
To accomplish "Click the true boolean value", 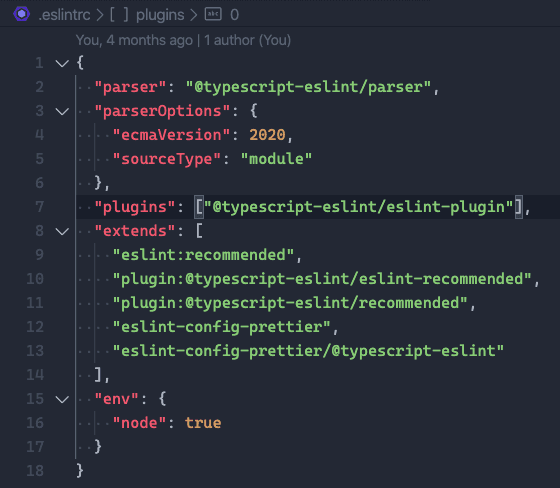I will click(203, 423).
